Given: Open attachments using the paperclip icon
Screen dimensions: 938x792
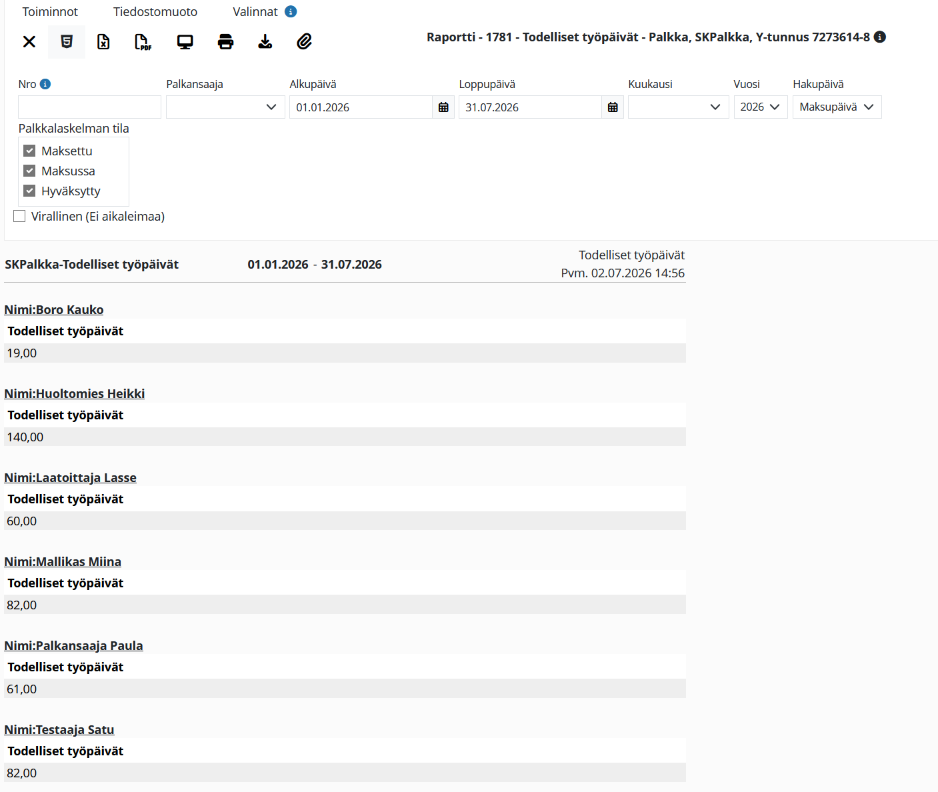Looking at the screenshot, I should click(304, 41).
